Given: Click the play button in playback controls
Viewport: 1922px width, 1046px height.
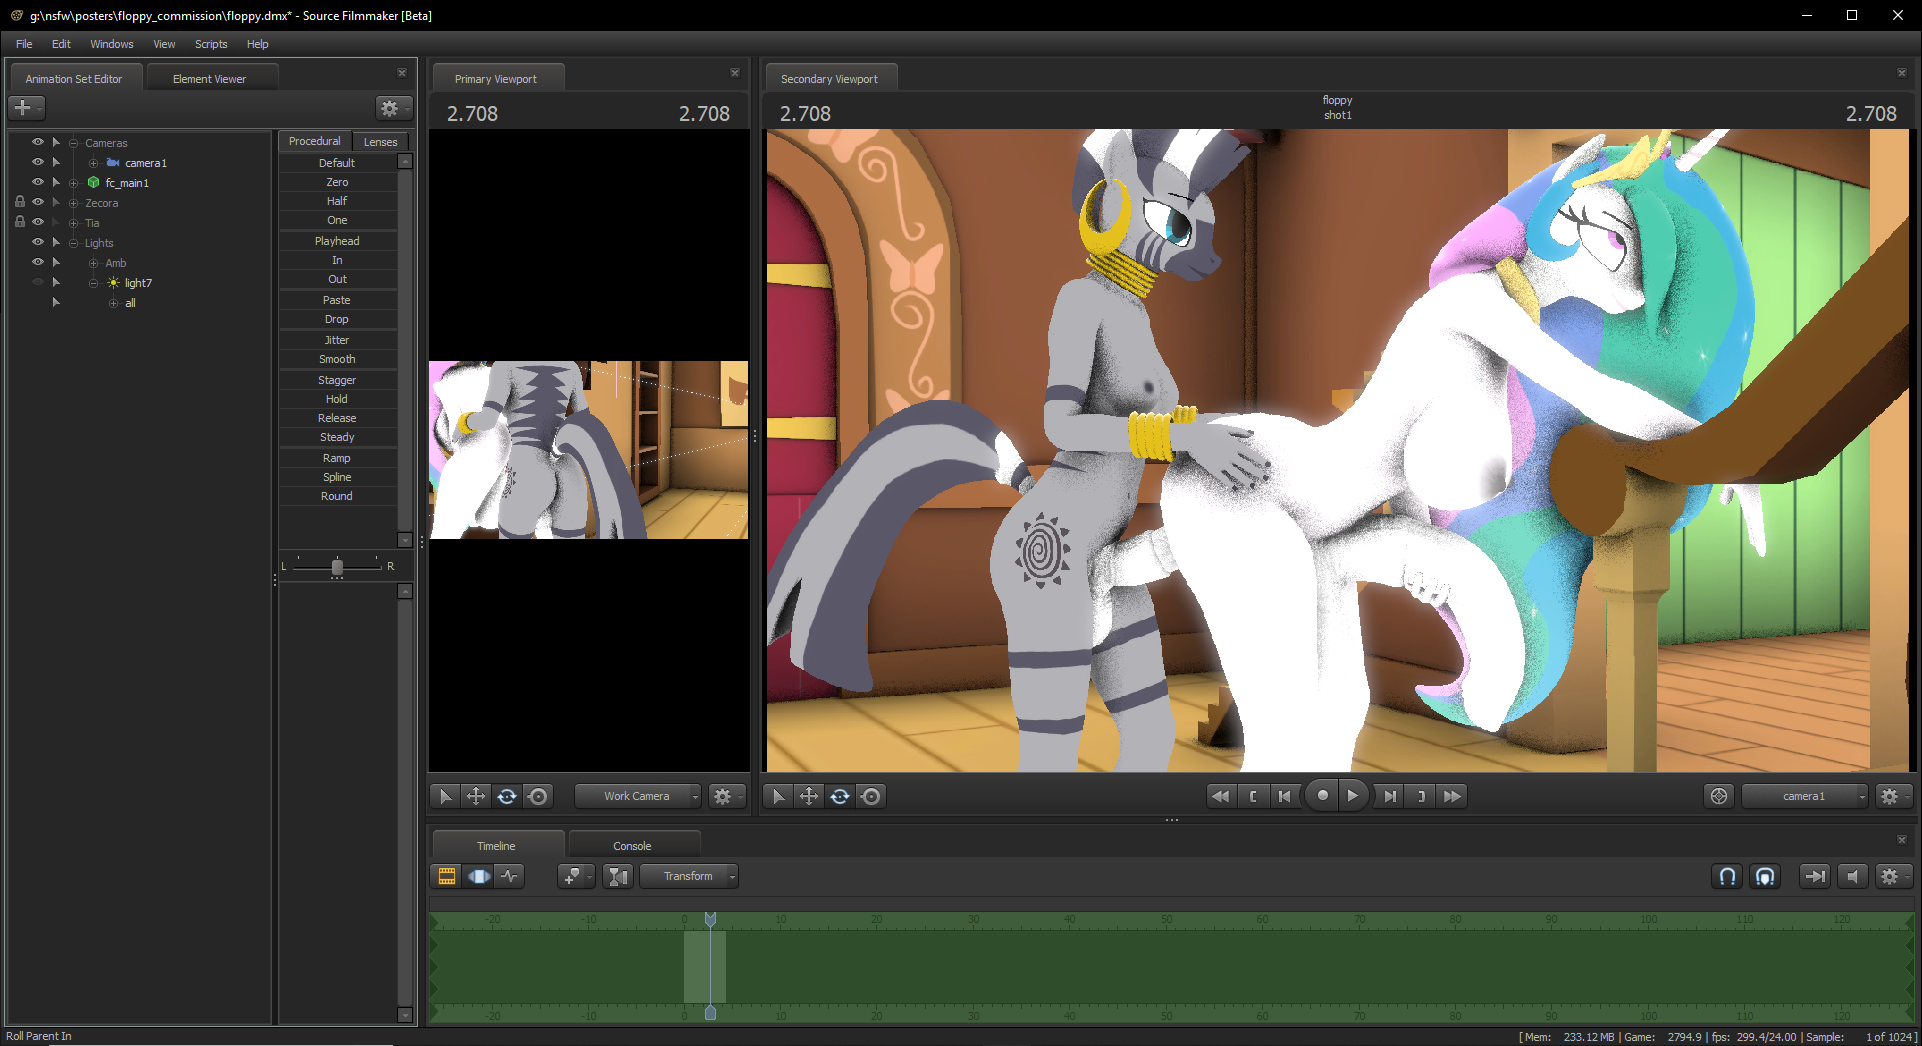Looking at the screenshot, I should 1352,796.
